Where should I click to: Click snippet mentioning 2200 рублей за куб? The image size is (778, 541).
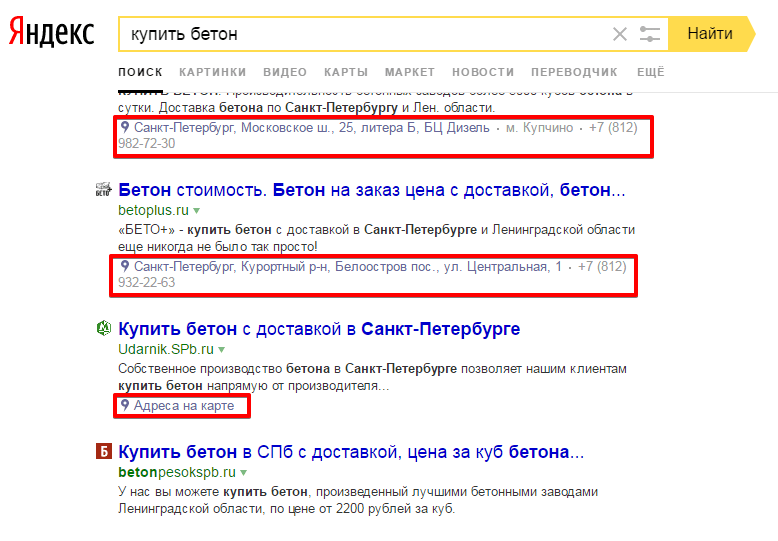[x=358, y=500]
